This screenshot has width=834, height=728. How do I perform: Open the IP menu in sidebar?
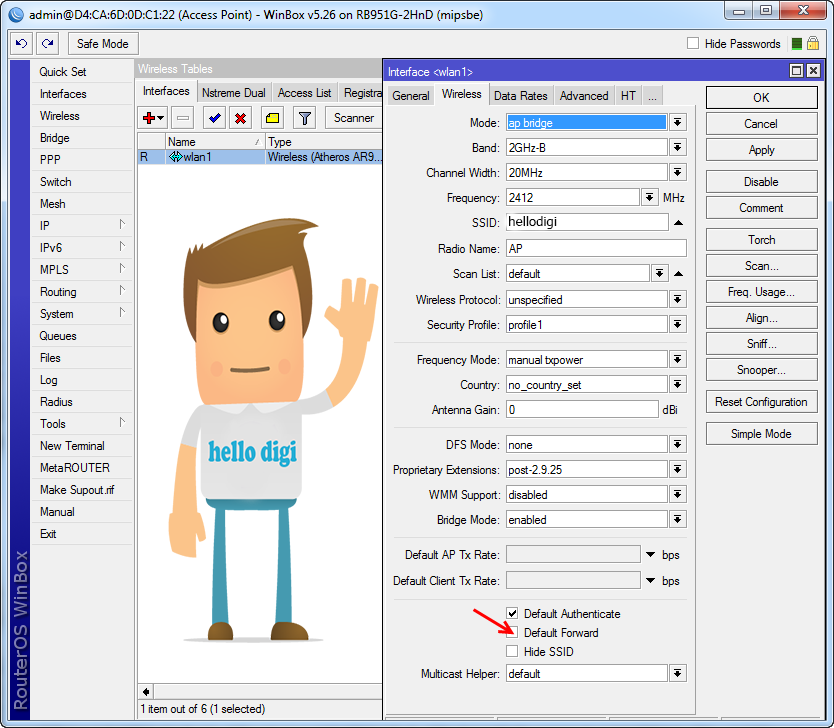tap(81, 225)
